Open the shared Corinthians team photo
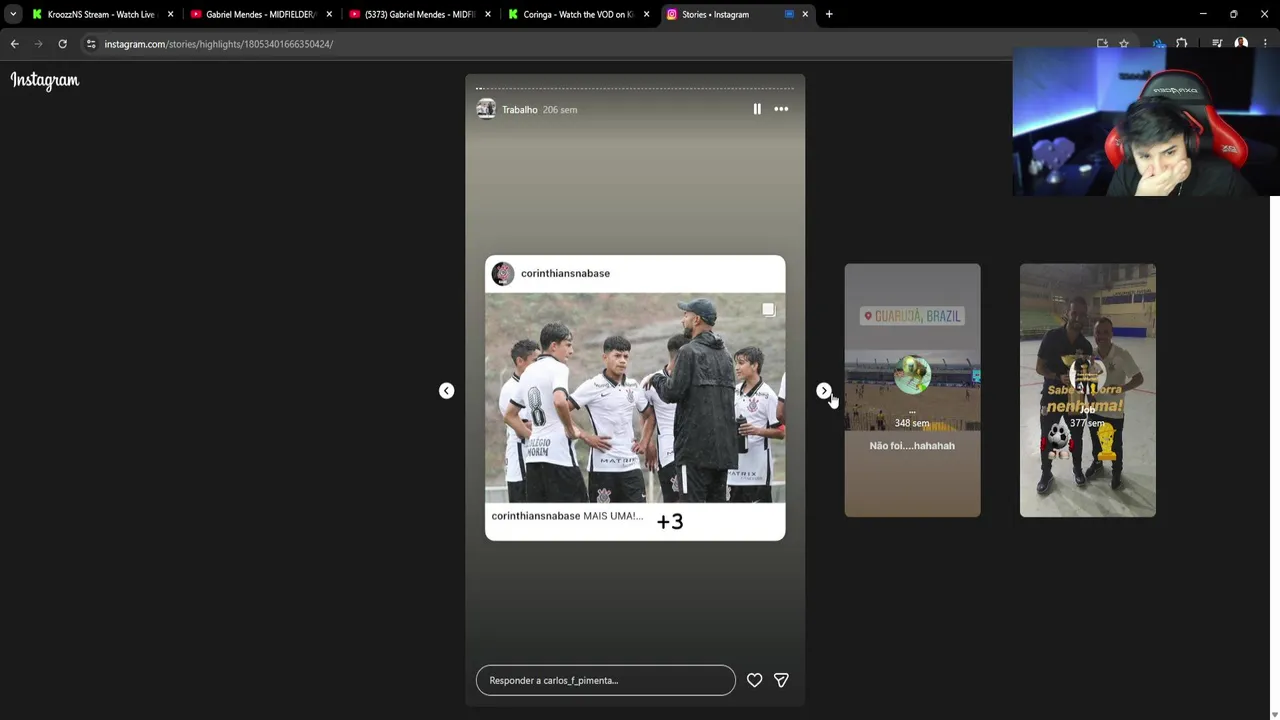This screenshot has height=720, width=1280. click(635, 398)
